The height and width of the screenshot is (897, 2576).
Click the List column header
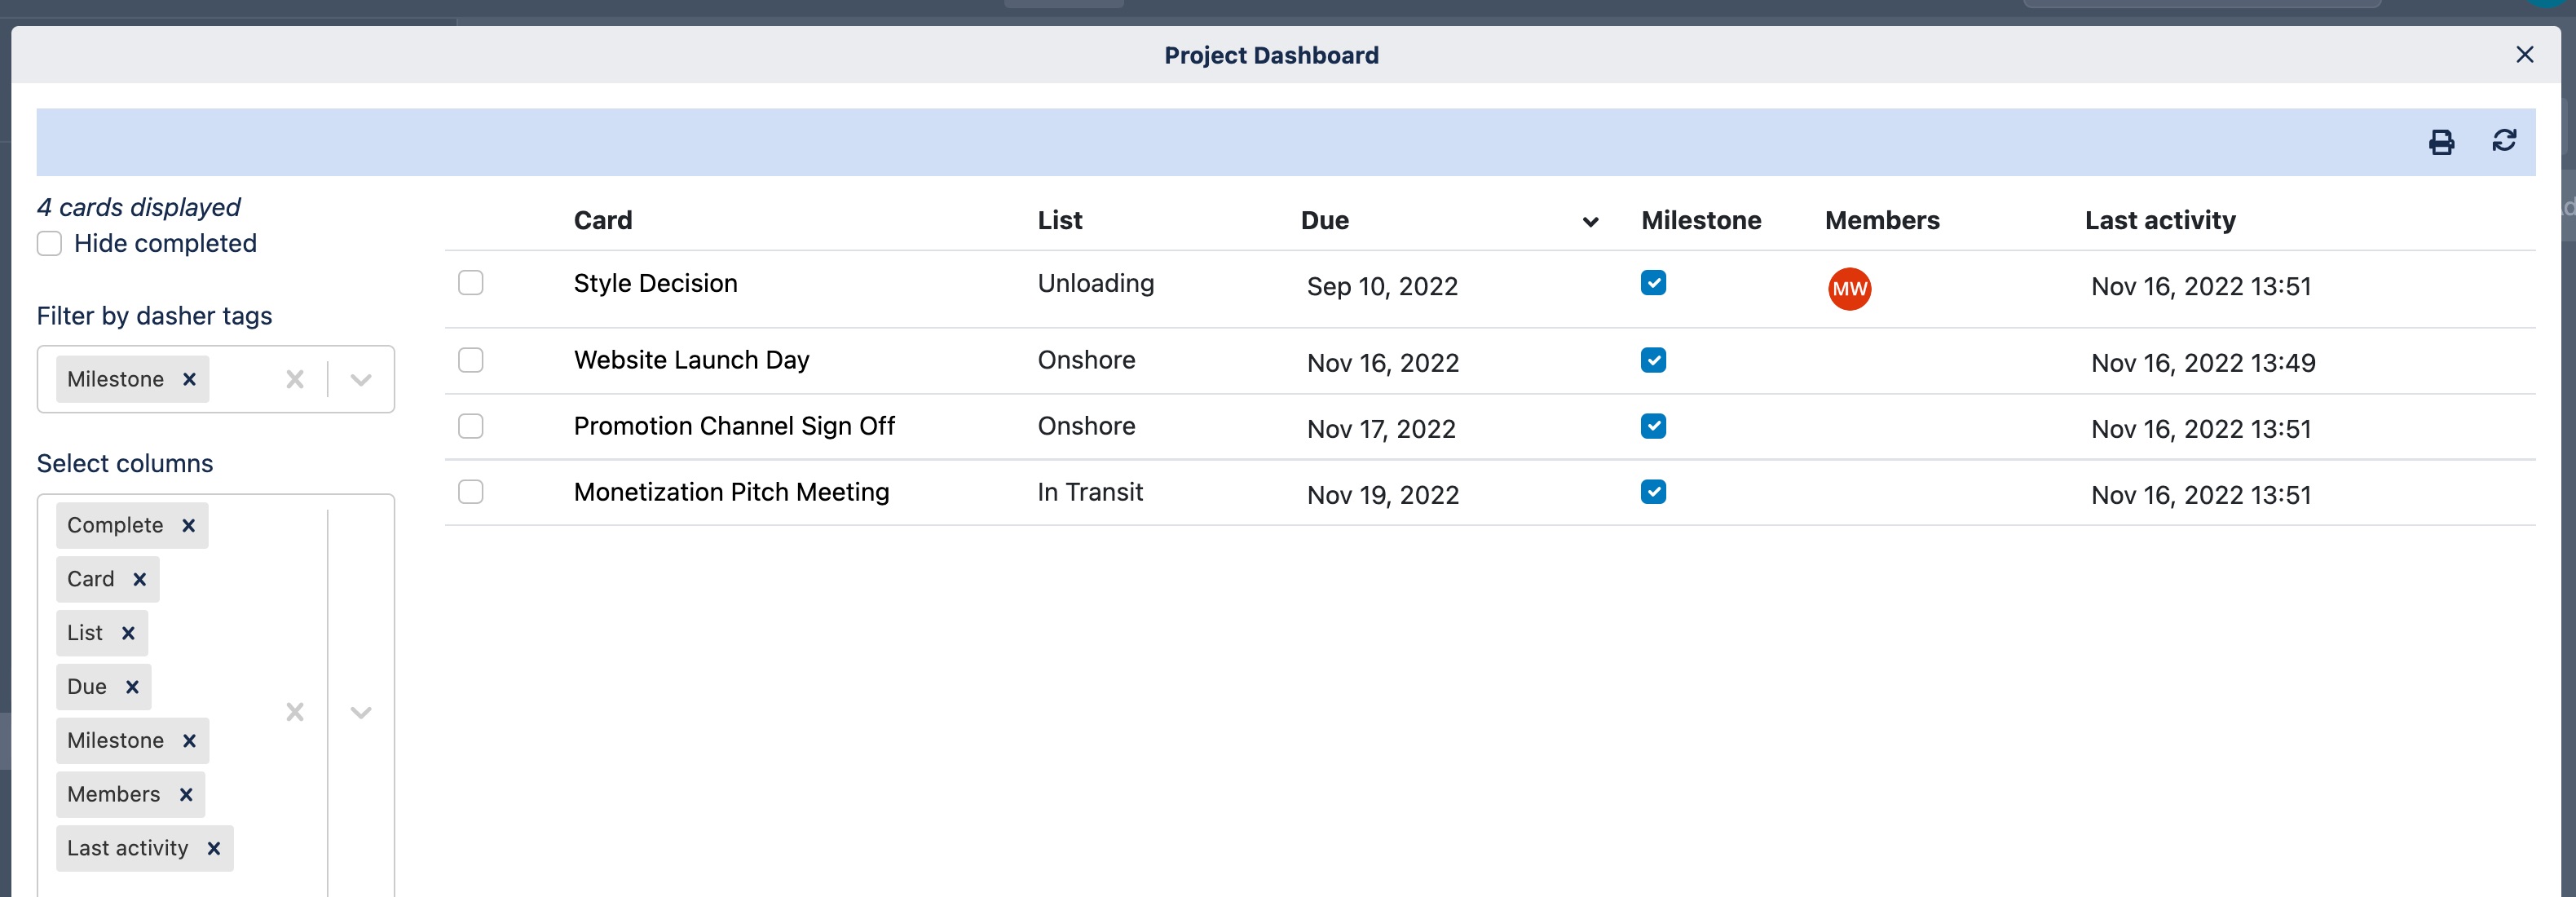tap(1059, 220)
